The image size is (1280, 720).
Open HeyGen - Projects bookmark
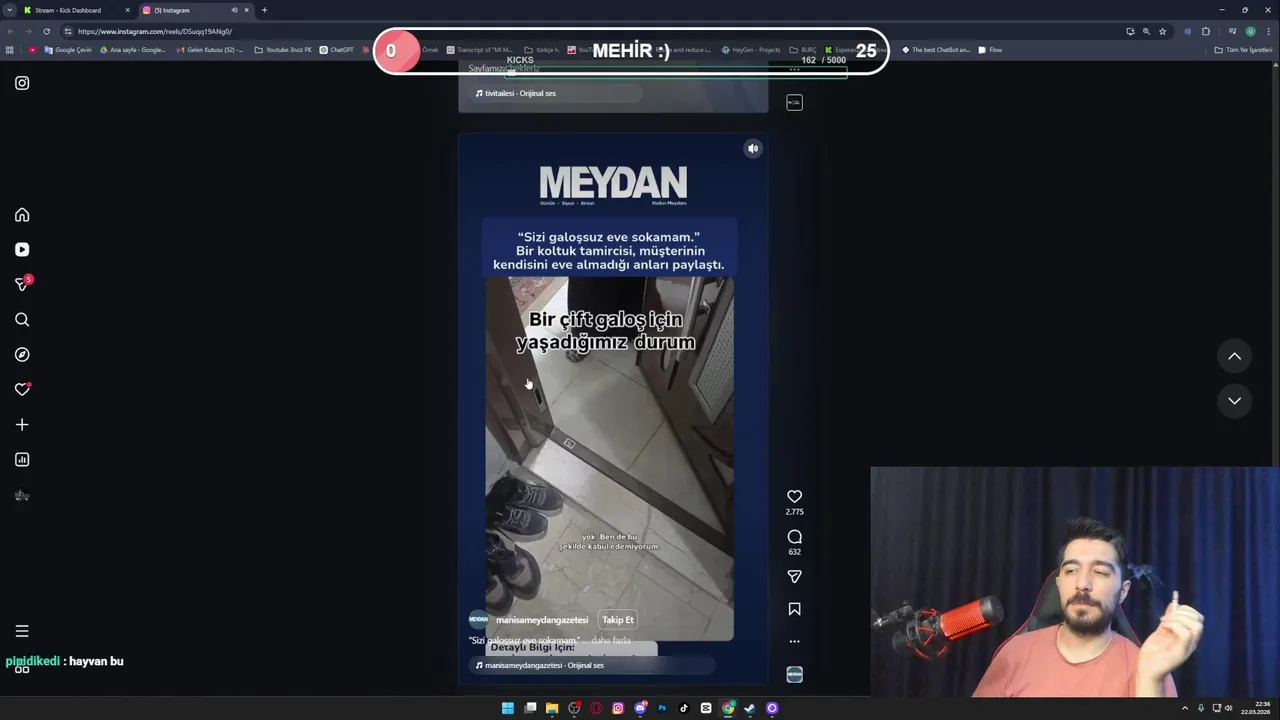tap(750, 50)
